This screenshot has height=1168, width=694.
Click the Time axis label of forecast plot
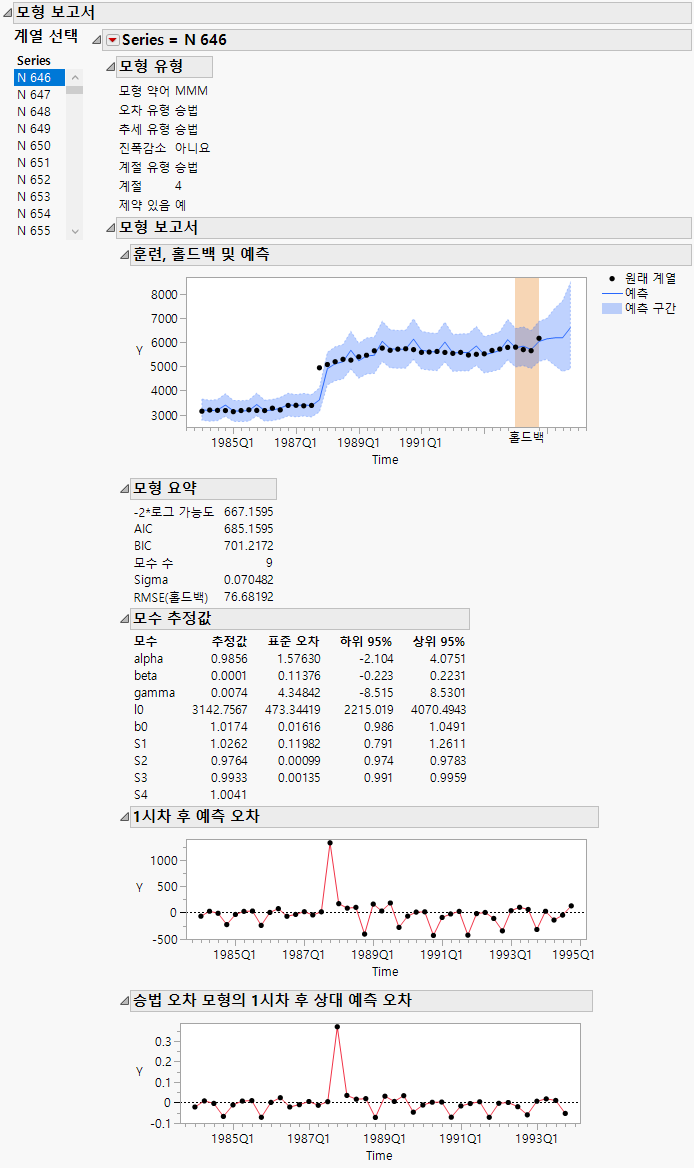(x=385, y=460)
